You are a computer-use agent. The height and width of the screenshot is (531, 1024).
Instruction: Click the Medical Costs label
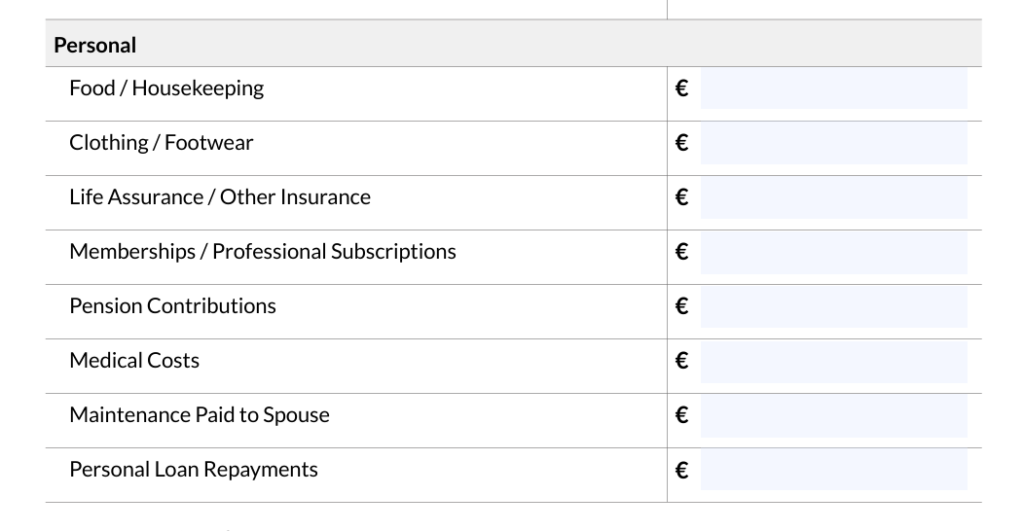tap(134, 361)
